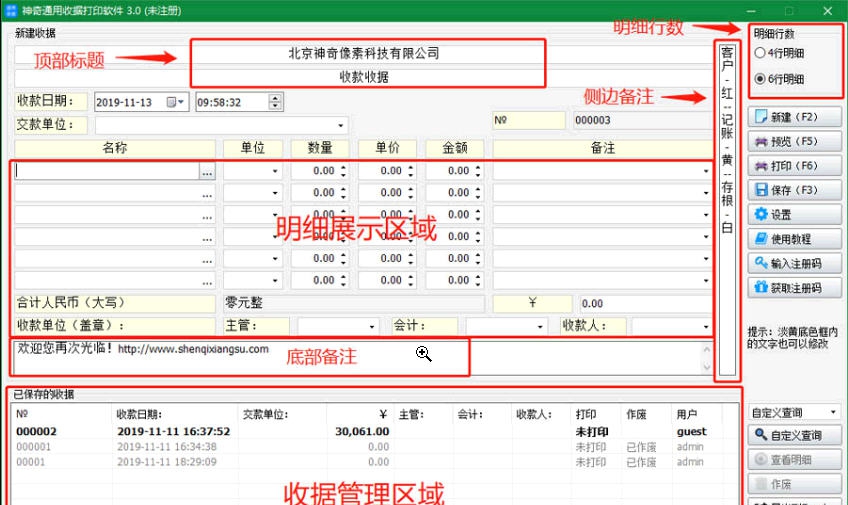Click the 输入注册码 button
The width and height of the screenshot is (848, 505).
[794, 263]
